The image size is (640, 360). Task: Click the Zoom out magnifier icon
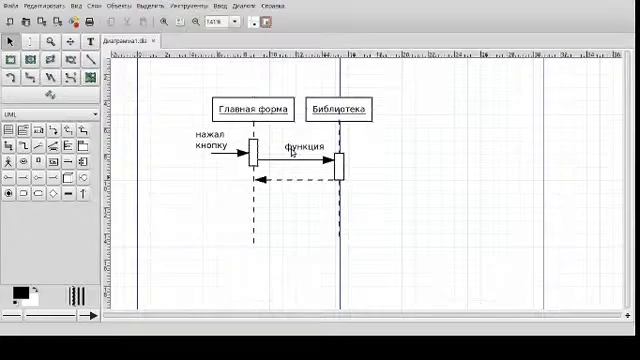pyautogui.click(x=196, y=22)
